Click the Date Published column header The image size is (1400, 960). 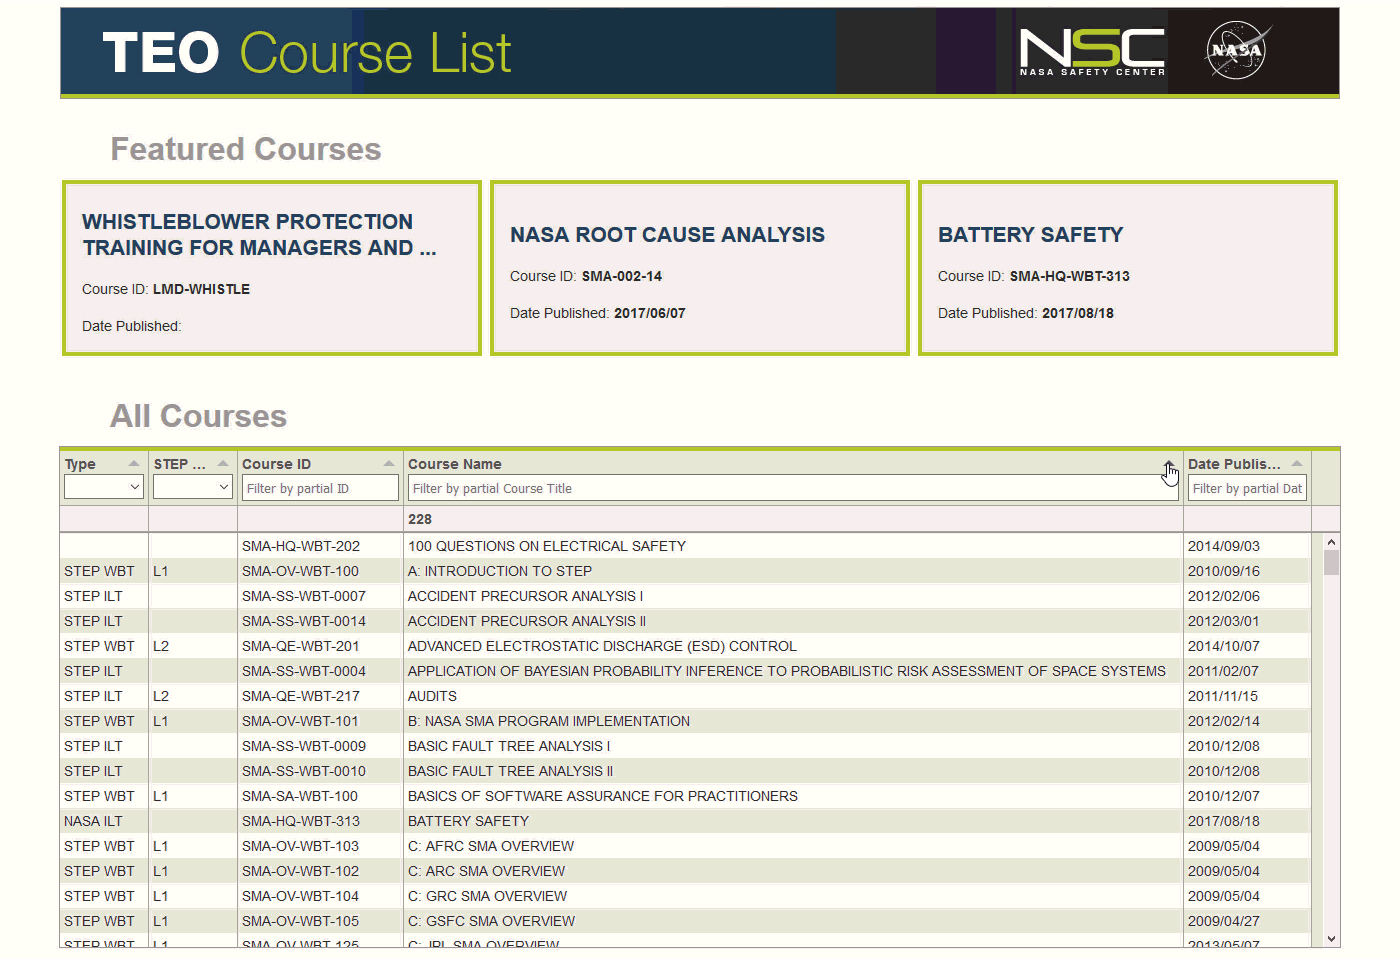(1234, 464)
